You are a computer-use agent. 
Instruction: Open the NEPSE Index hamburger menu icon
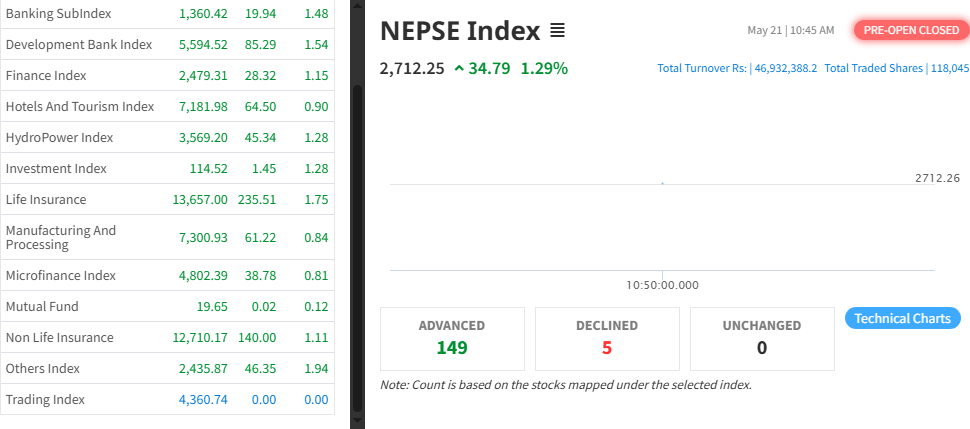tap(558, 31)
